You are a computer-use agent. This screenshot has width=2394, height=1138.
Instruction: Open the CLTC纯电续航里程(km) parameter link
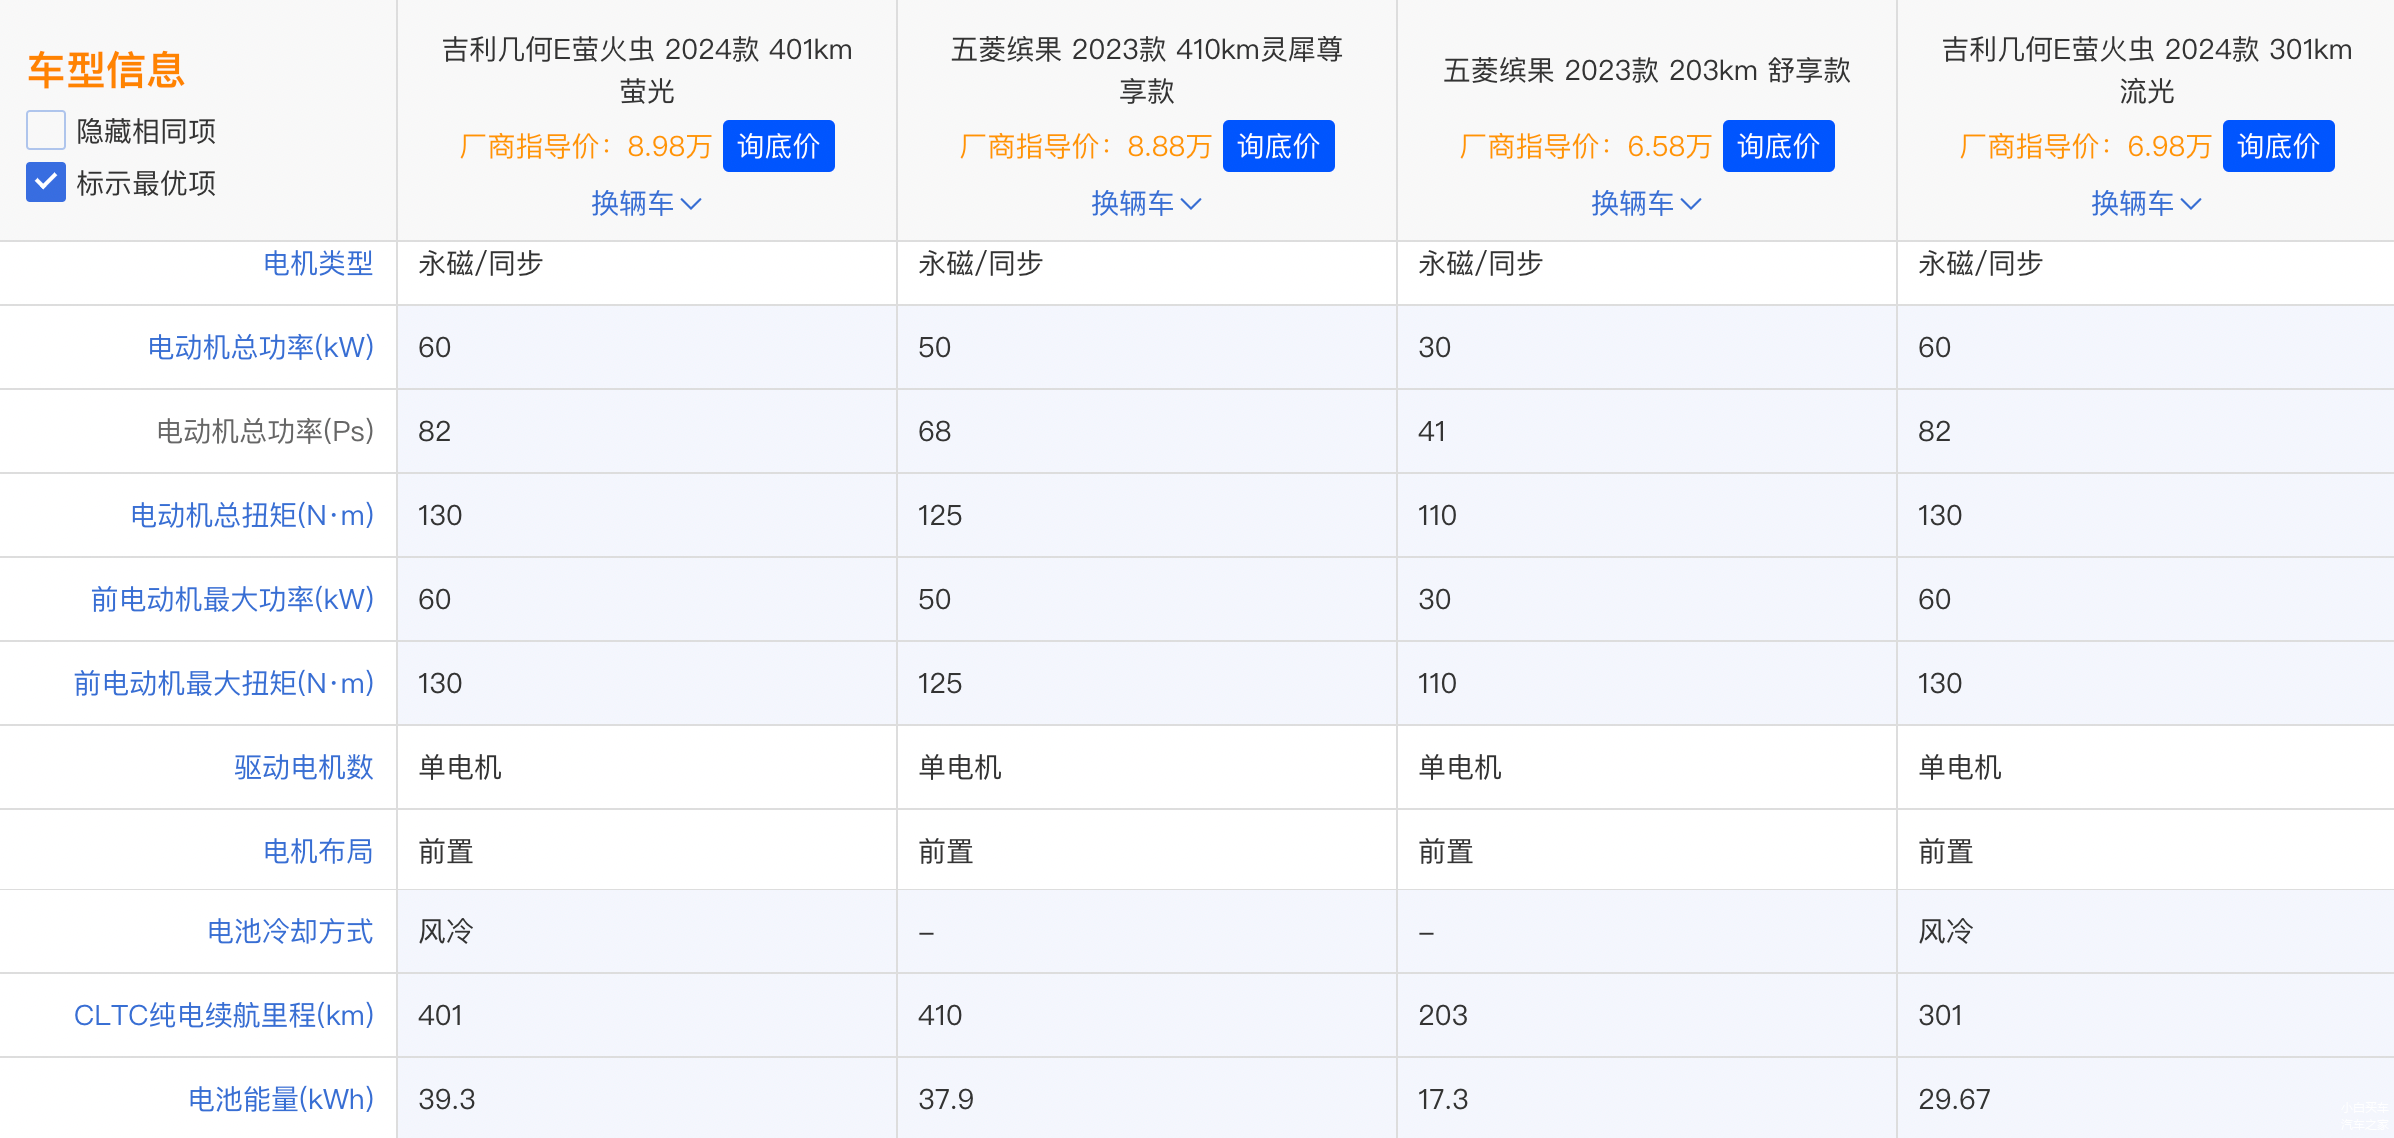(x=224, y=1015)
